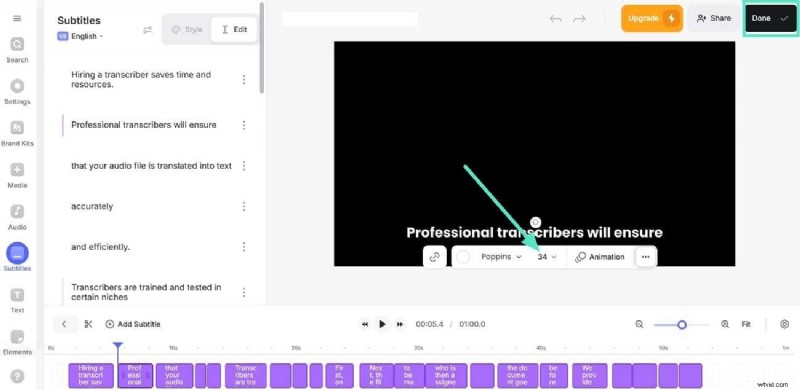
Task: Open options for 'that your audio file' row
Action: (x=244, y=166)
